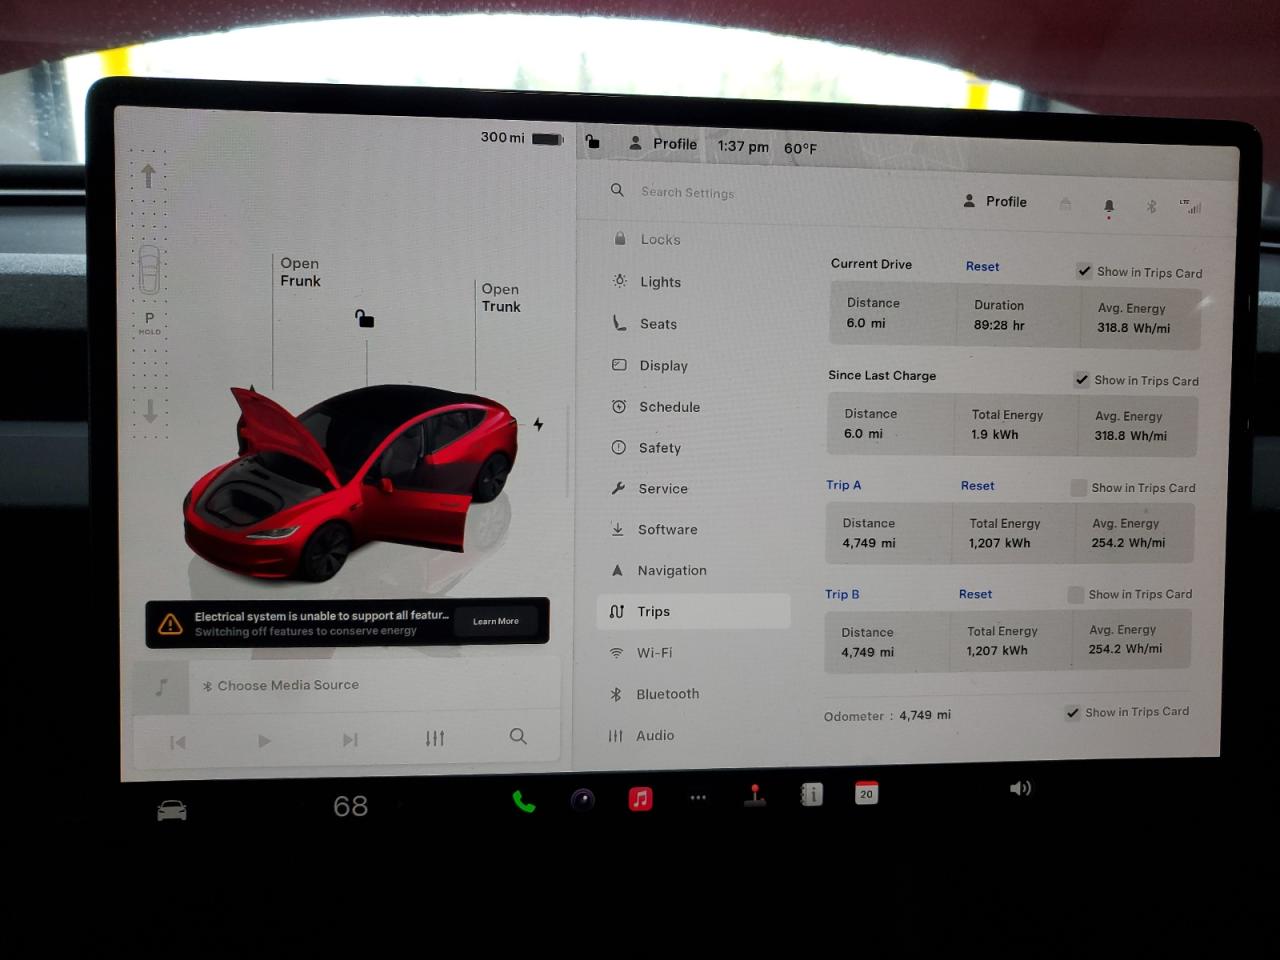The image size is (1280, 960).
Task: Open Choose Media Source
Action: pos(290,685)
